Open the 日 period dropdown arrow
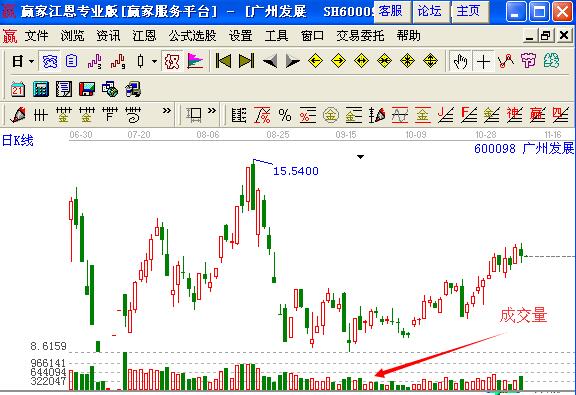The height and width of the screenshot is (395, 576). point(32,61)
